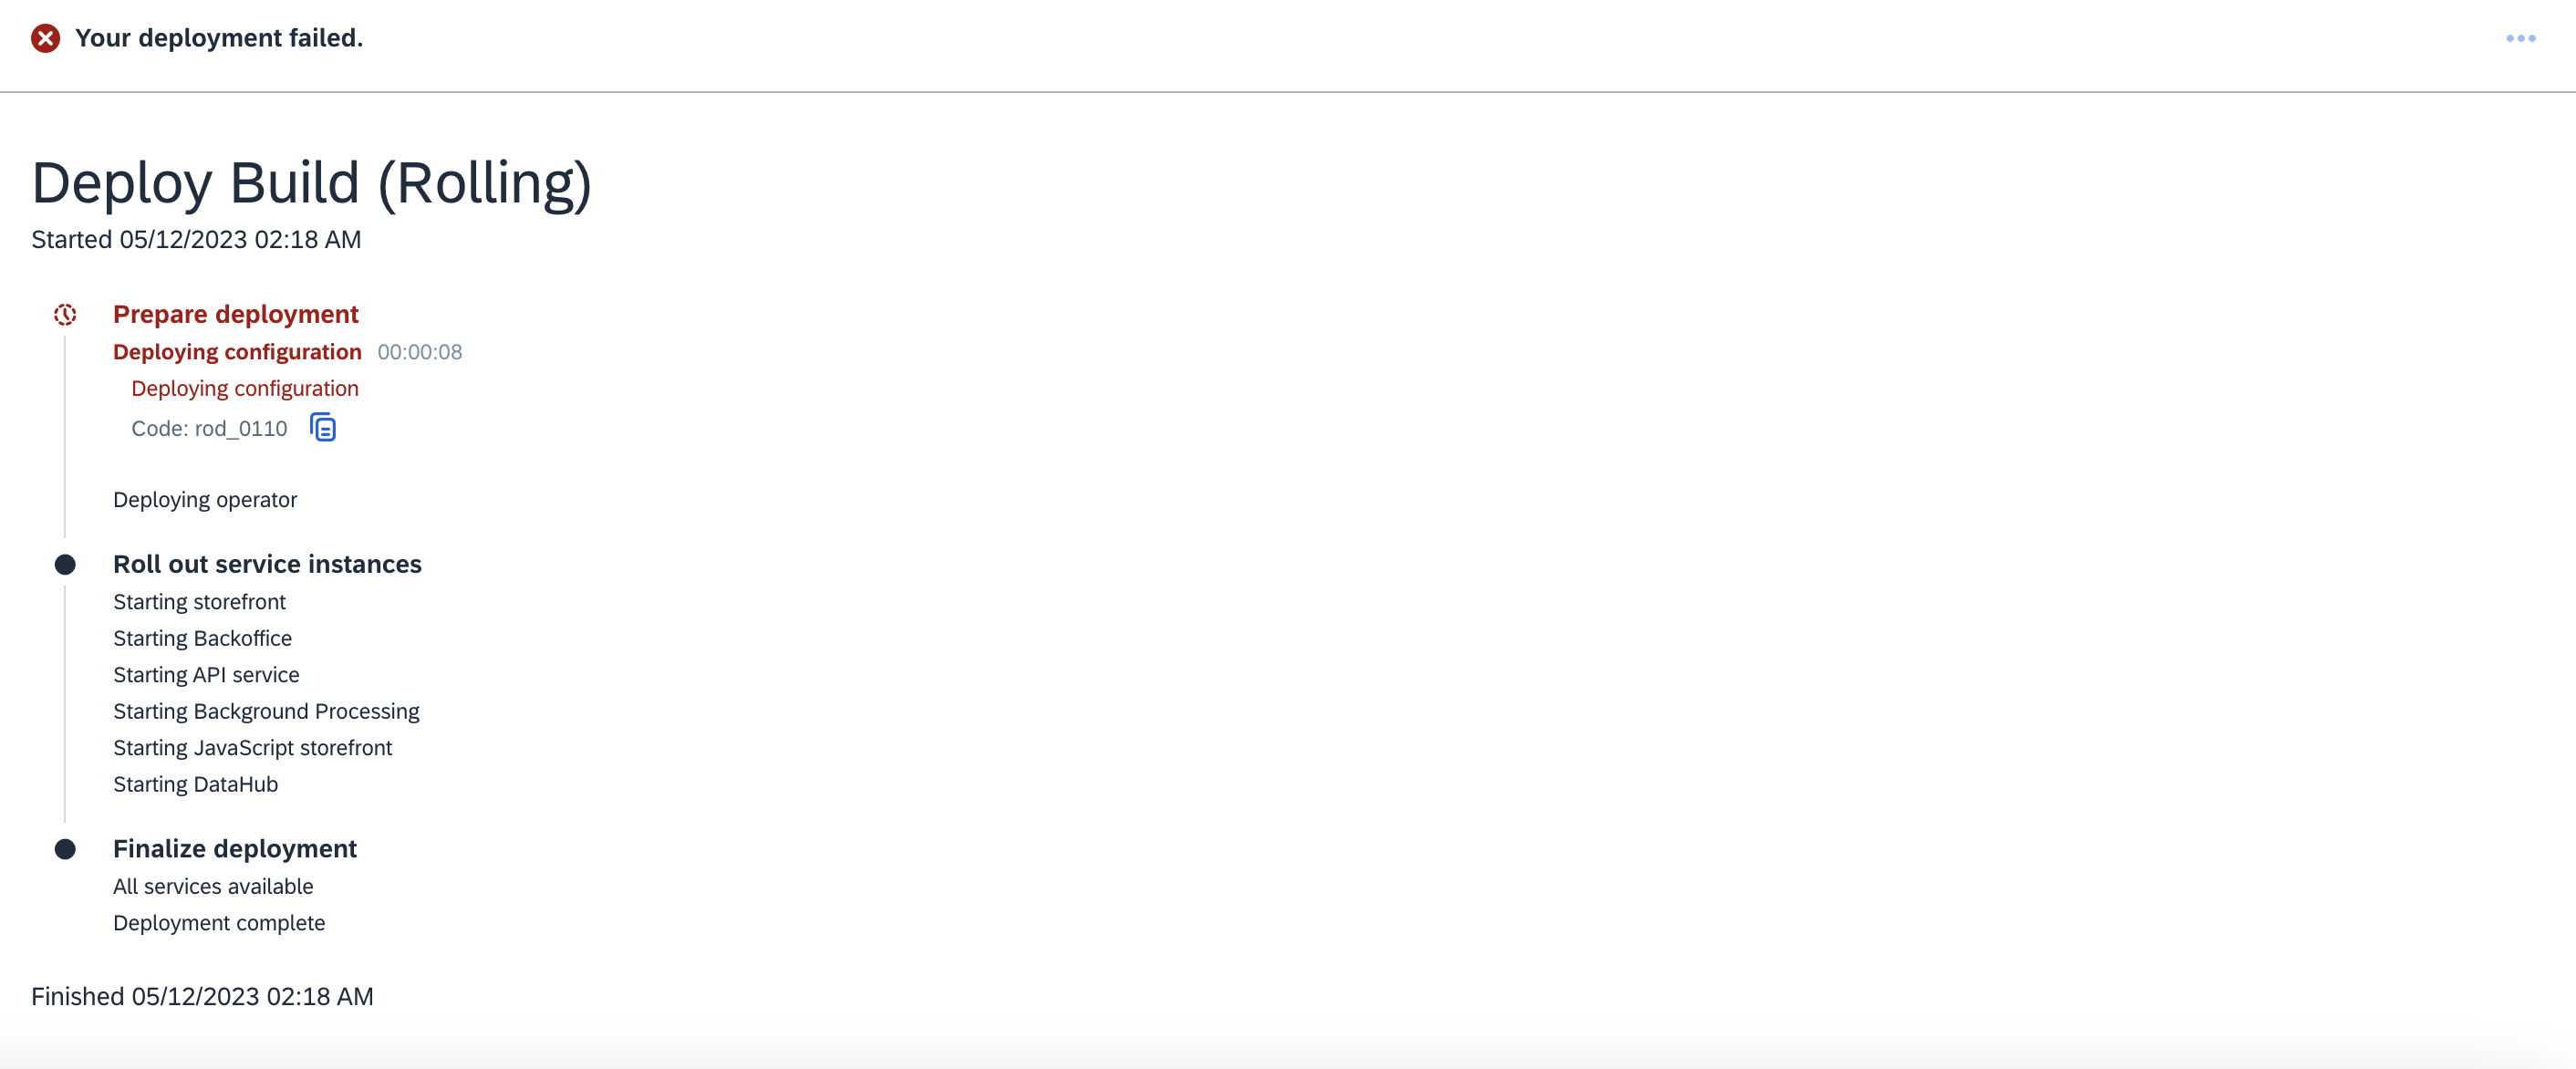Image resolution: width=2576 pixels, height=1069 pixels.
Task: Click the Starting Background Processing step
Action: coord(266,711)
